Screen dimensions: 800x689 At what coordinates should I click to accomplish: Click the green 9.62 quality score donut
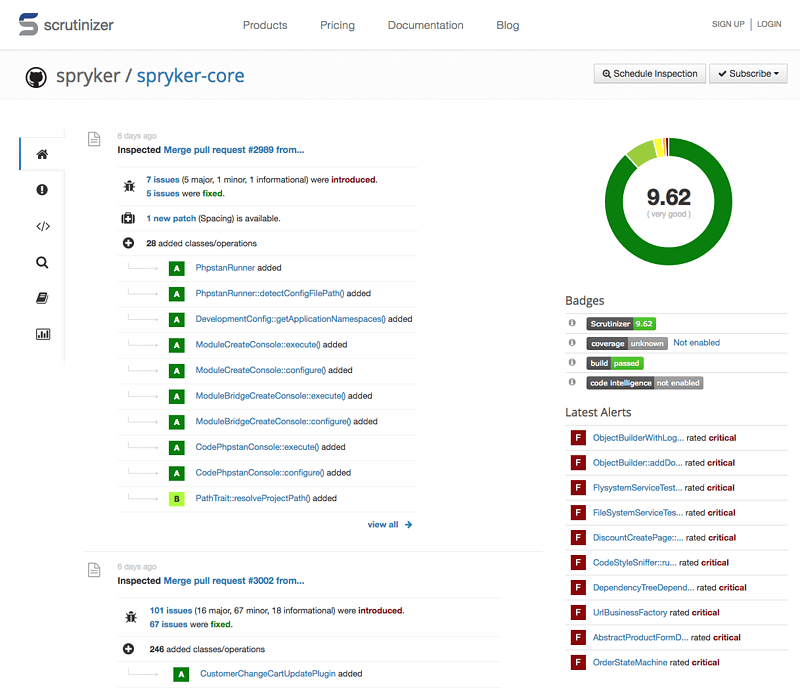(667, 201)
